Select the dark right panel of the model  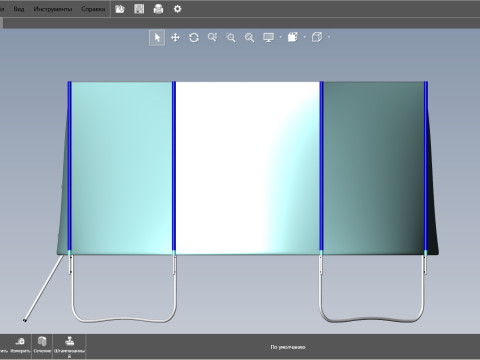click(373, 168)
